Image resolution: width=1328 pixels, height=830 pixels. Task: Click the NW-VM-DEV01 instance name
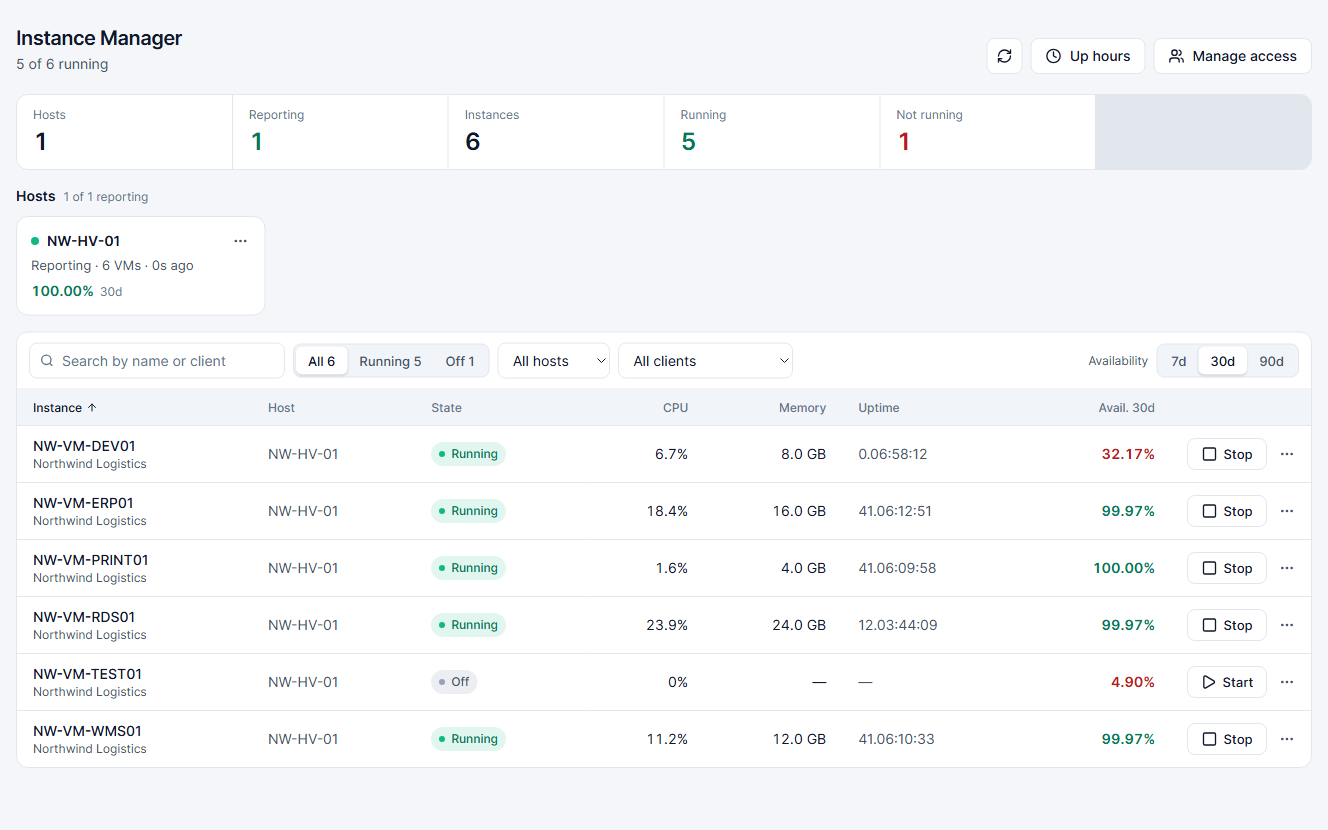[84, 446]
